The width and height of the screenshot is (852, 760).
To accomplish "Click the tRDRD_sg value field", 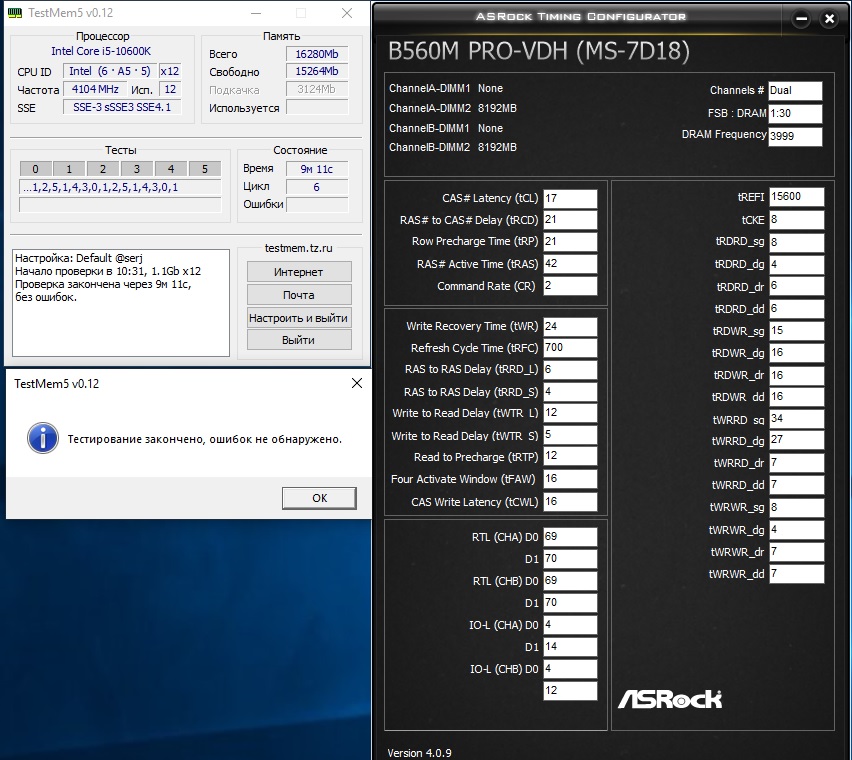I will coord(797,242).
